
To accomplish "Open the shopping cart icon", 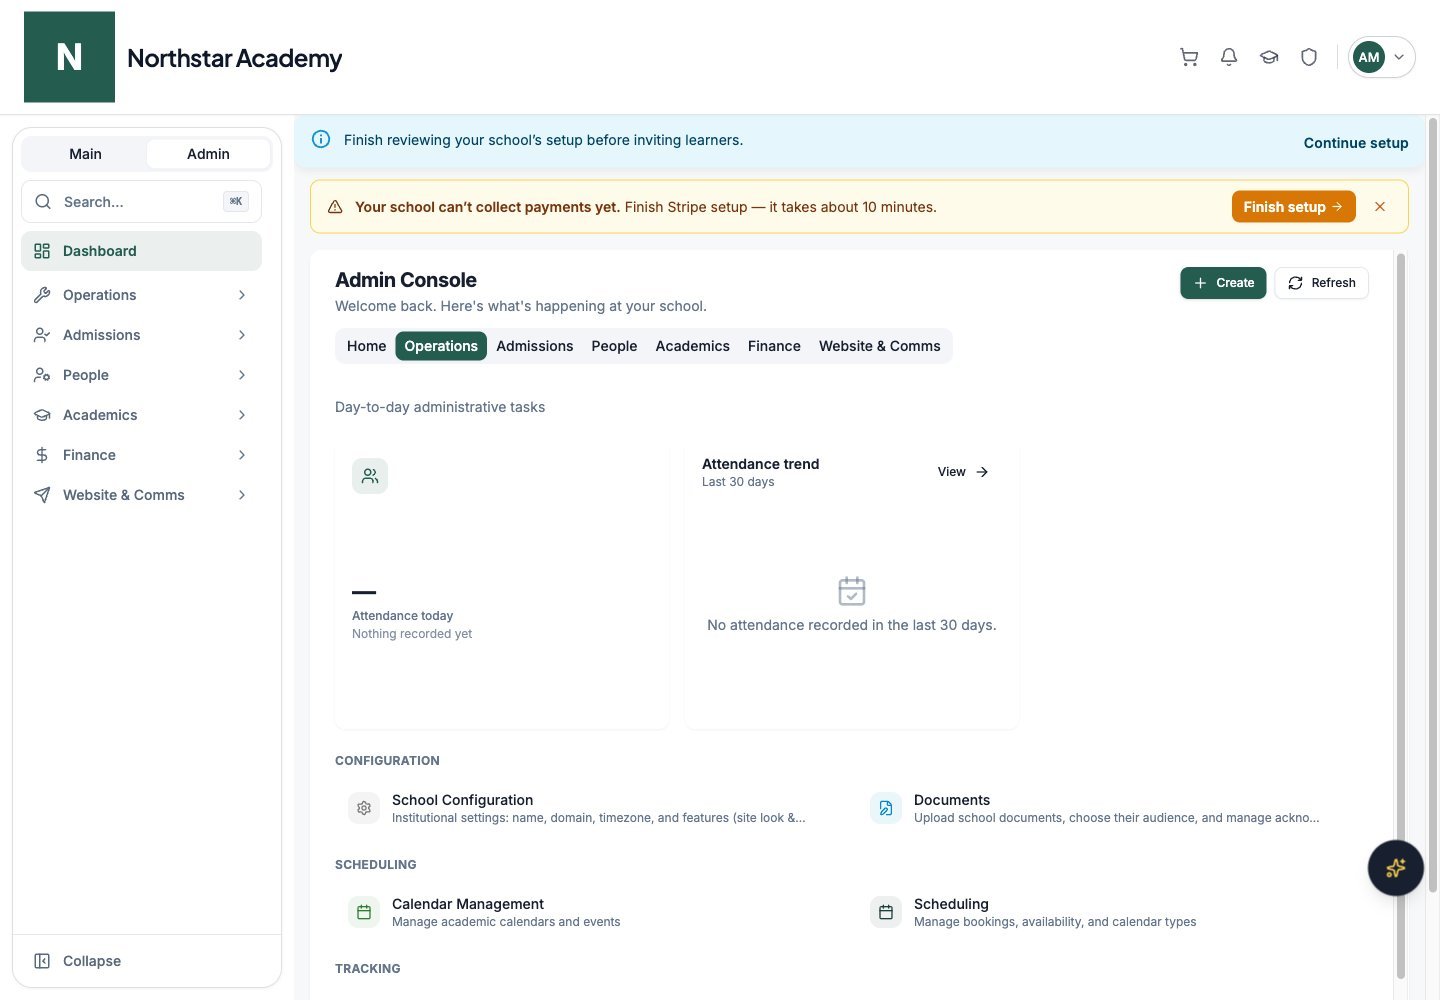I will [1189, 57].
